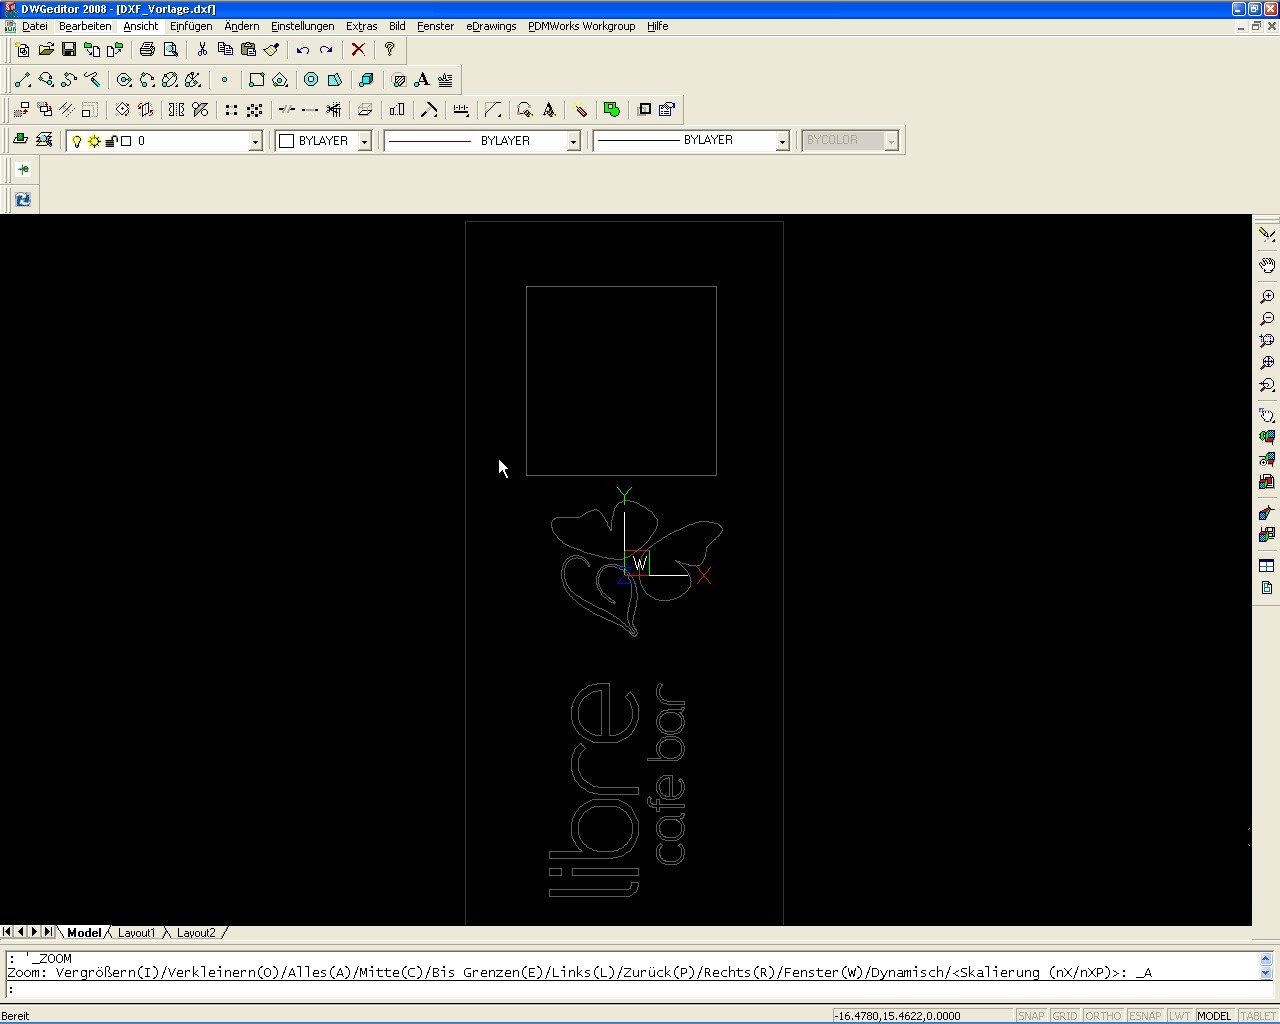Viewport: 1280px width, 1024px height.
Task: Click the Open file folder icon
Action: [x=46, y=49]
